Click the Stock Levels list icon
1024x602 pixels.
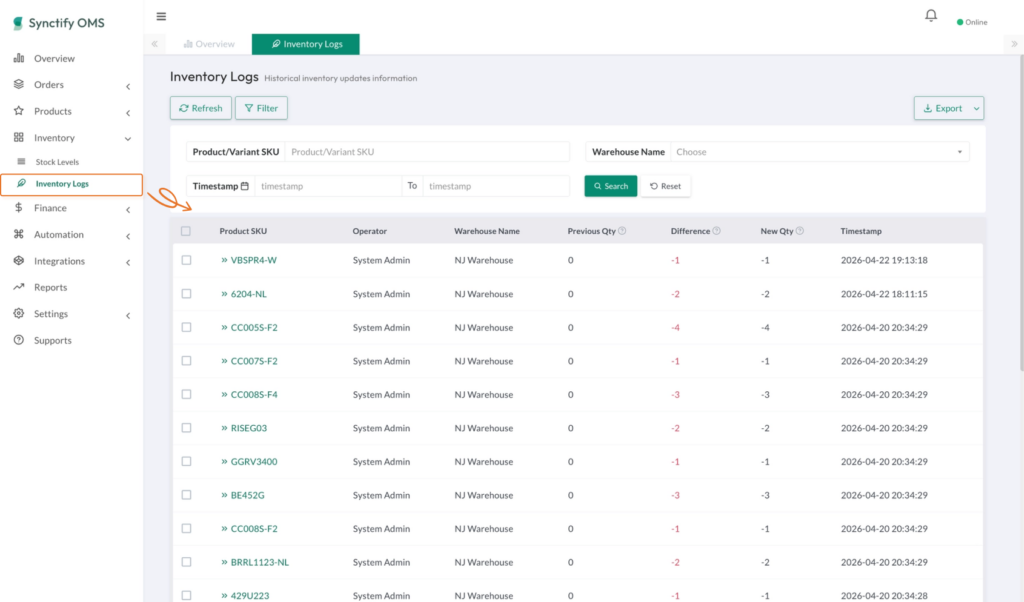(22, 161)
